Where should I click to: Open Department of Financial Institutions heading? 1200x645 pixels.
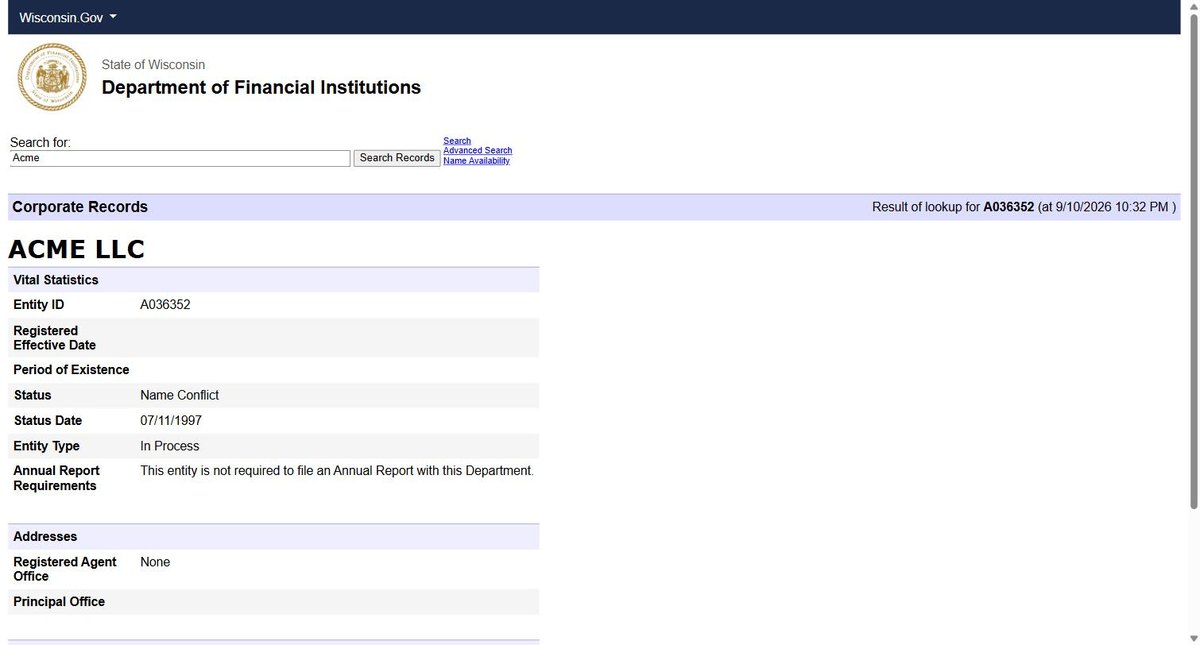pyautogui.click(x=261, y=87)
